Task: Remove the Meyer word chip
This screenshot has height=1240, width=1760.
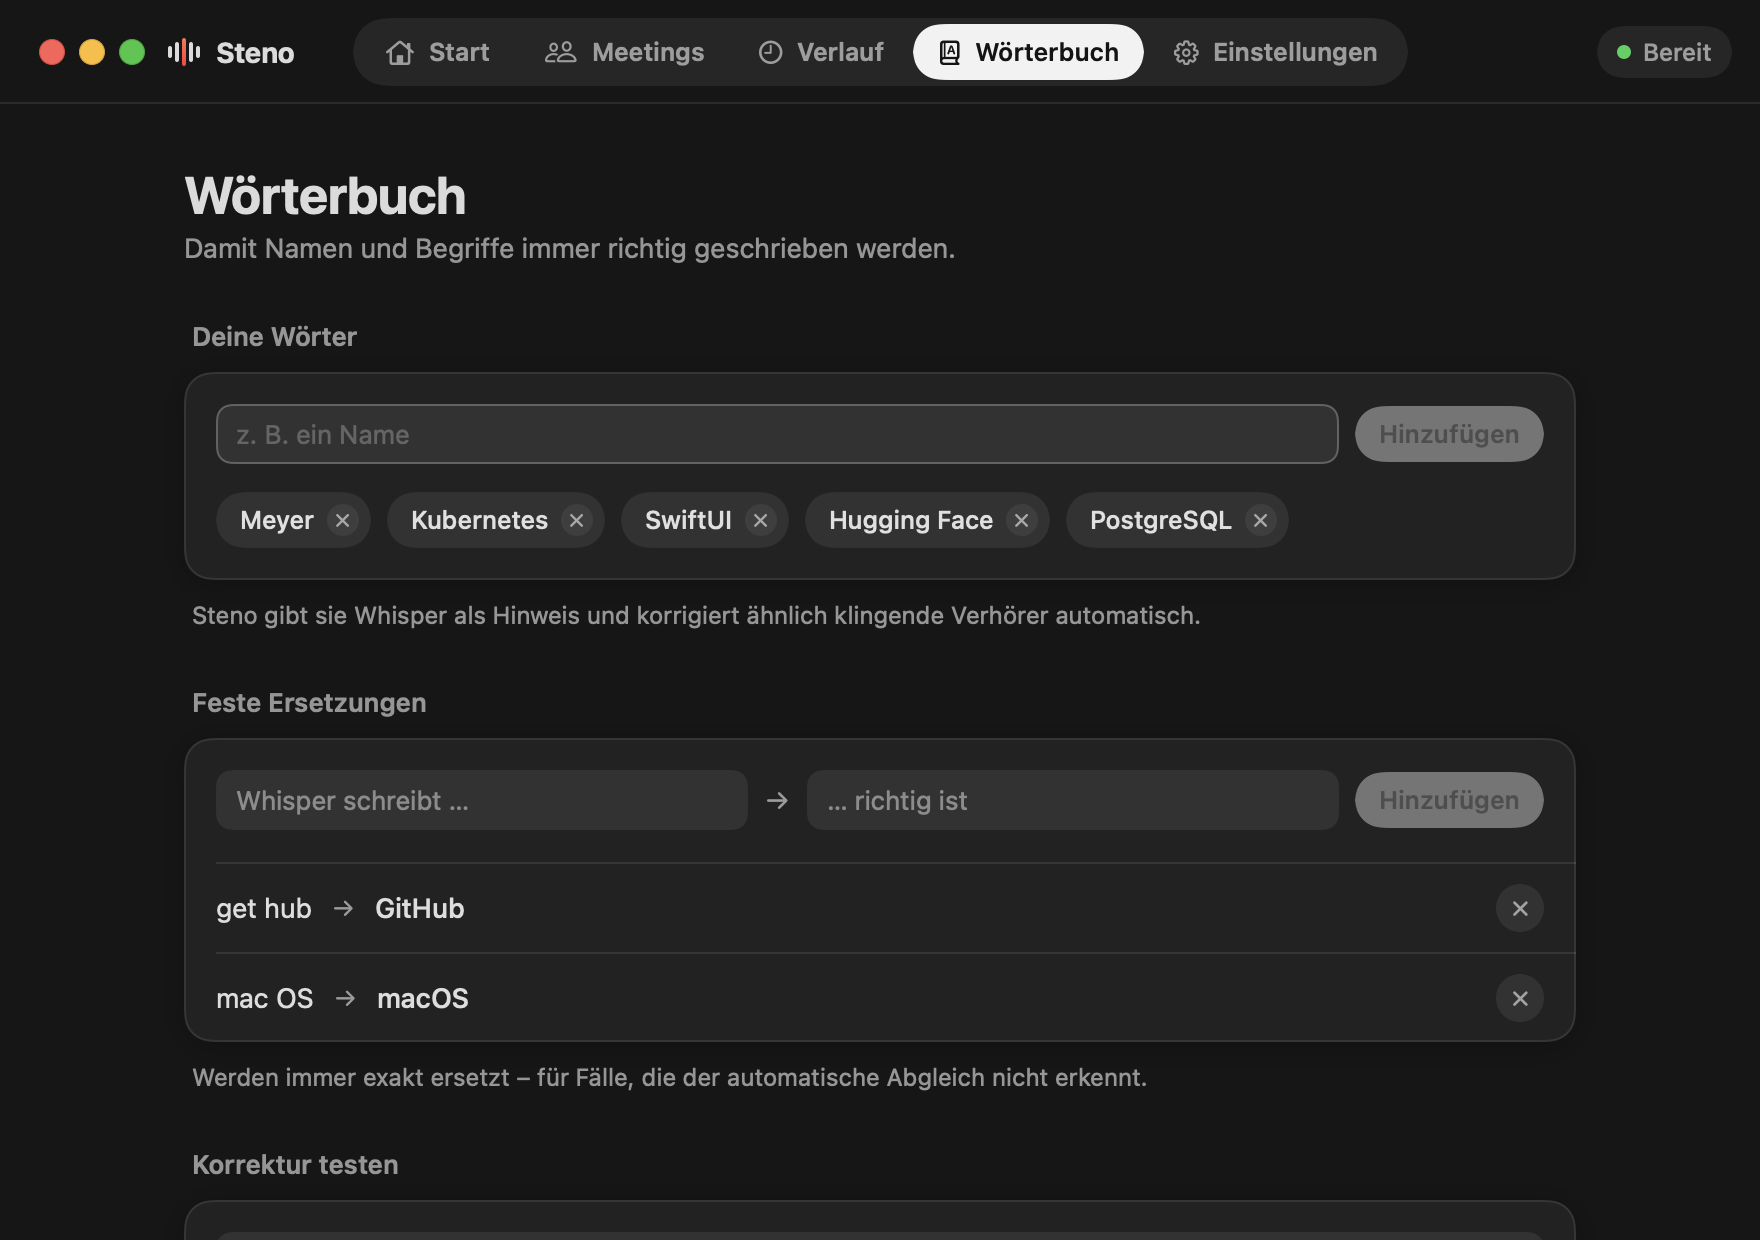Action: 343,520
